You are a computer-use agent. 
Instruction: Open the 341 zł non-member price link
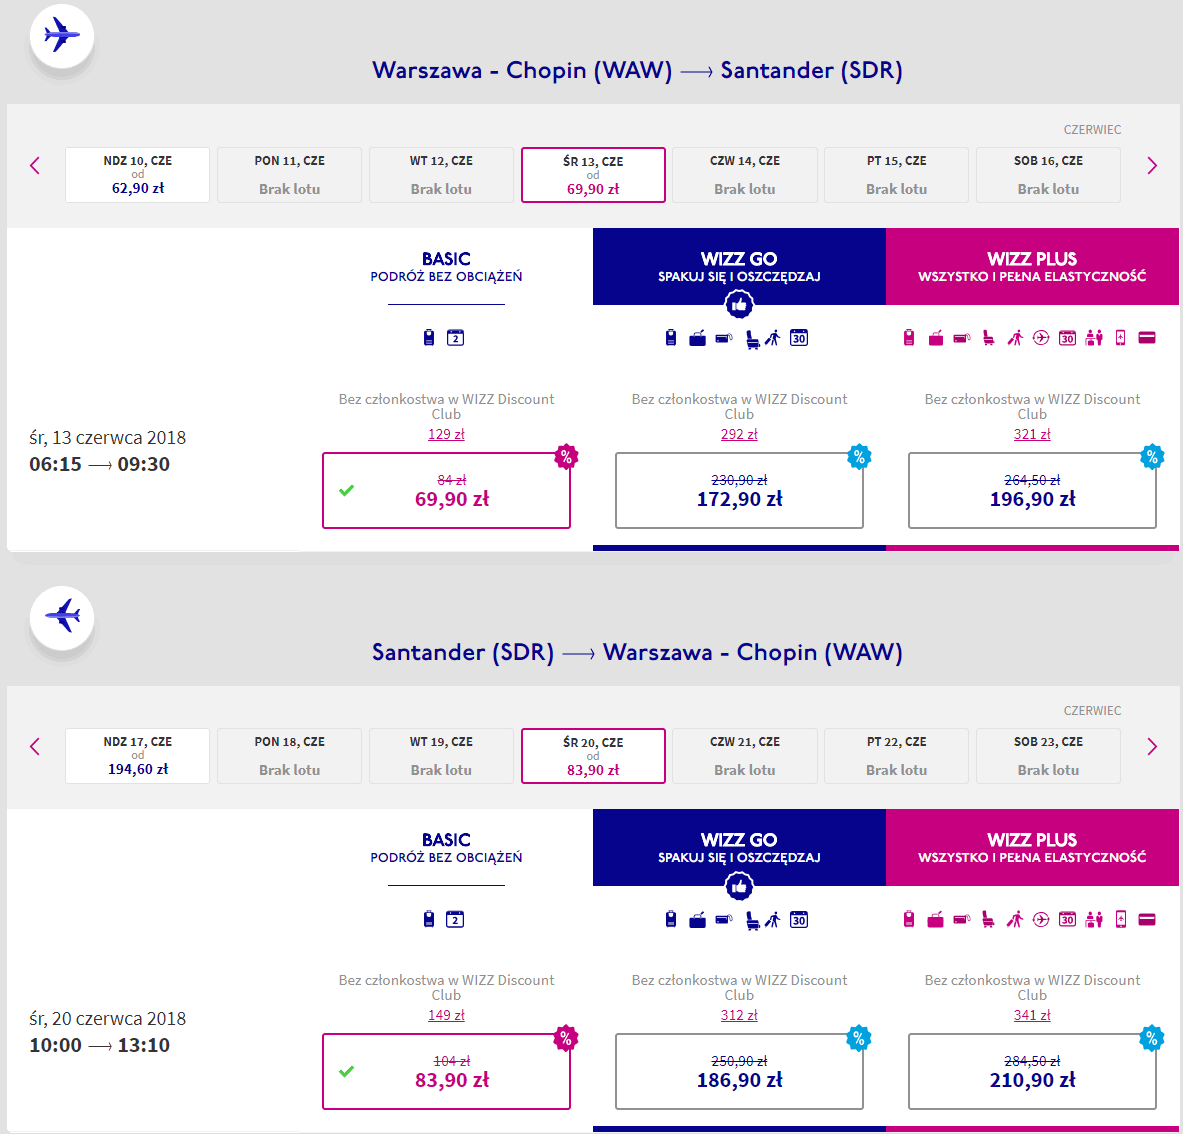pos(1032,1015)
